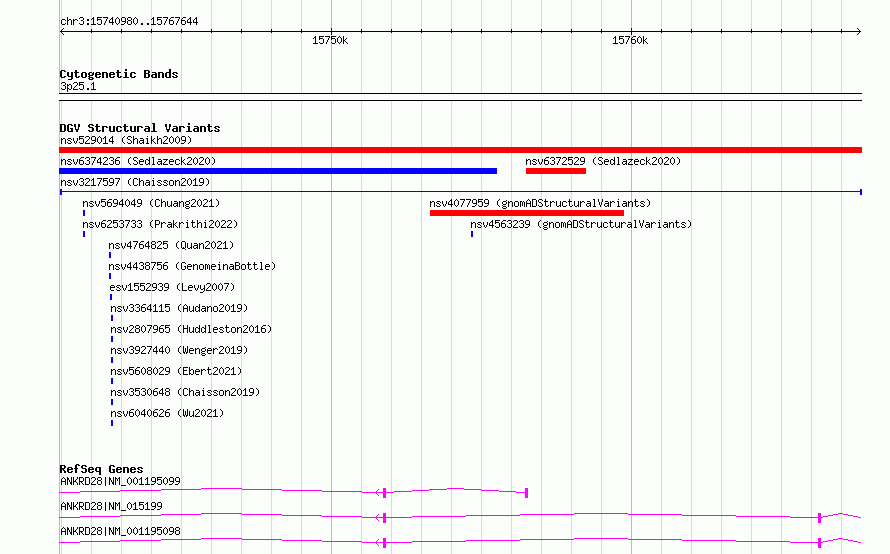Open the DGV Structural Variants track title

coord(140,128)
